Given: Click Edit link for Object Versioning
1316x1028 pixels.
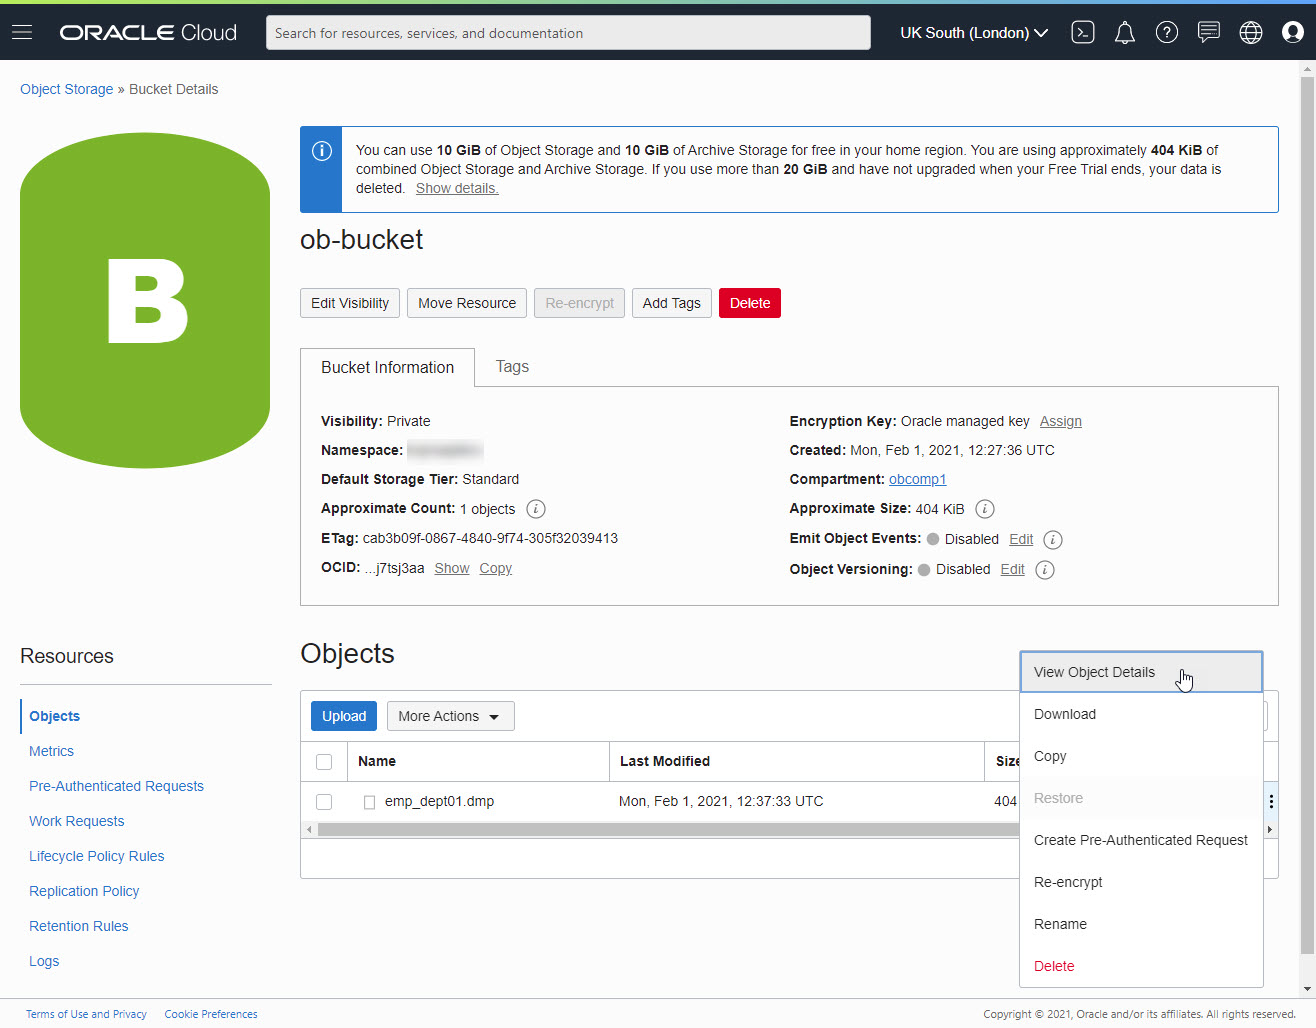Looking at the screenshot, I should click(1013, 569).
